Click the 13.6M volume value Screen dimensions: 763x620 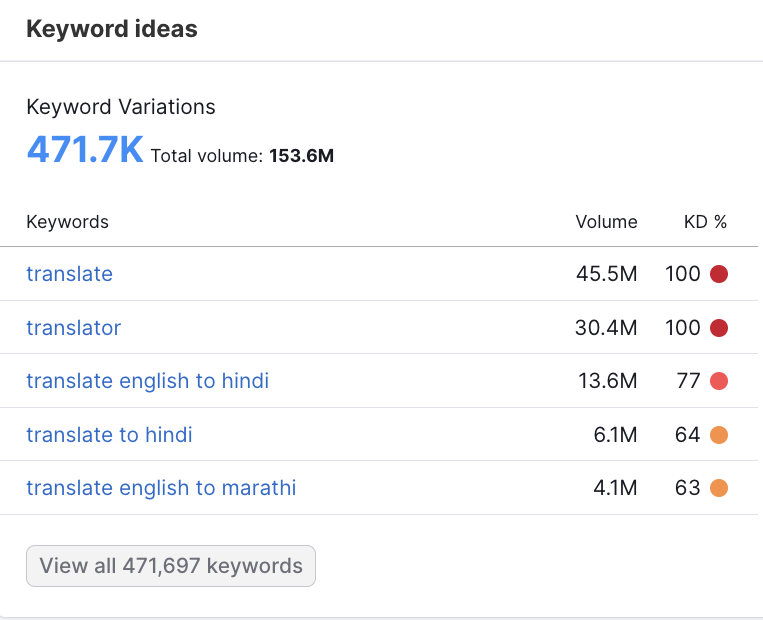(606, 381)
